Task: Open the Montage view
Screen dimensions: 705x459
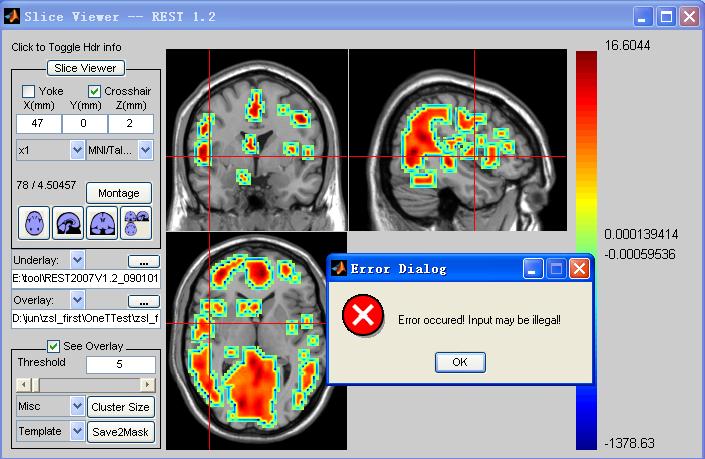Action: (119, 193)
